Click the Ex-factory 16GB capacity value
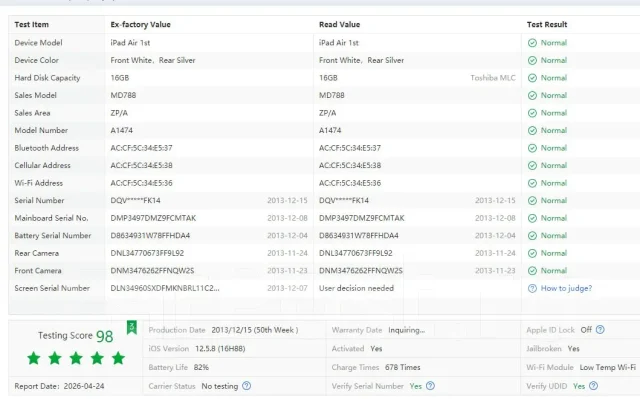 (120, 78)
